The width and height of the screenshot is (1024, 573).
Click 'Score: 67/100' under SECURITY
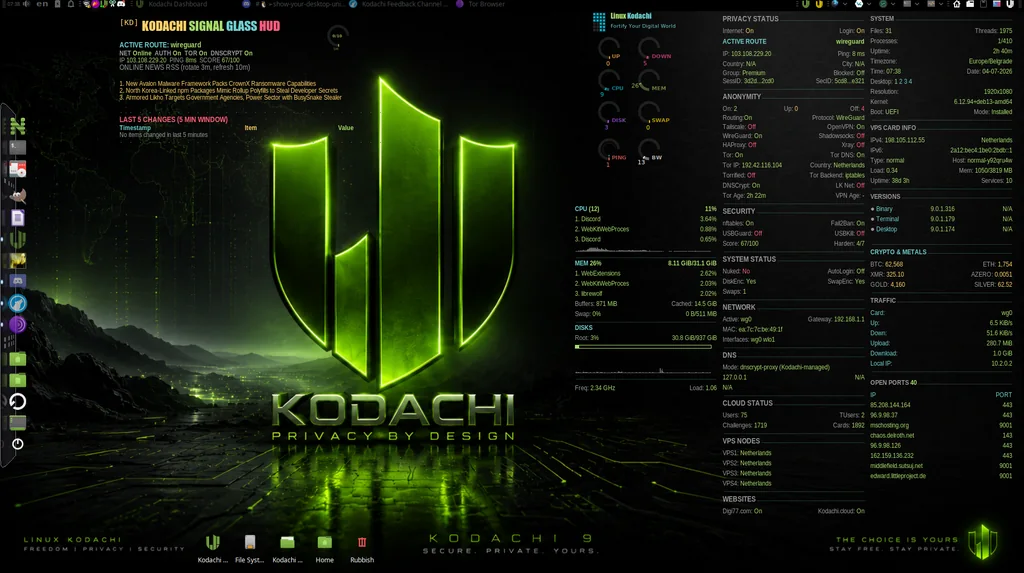pos(741,244)
